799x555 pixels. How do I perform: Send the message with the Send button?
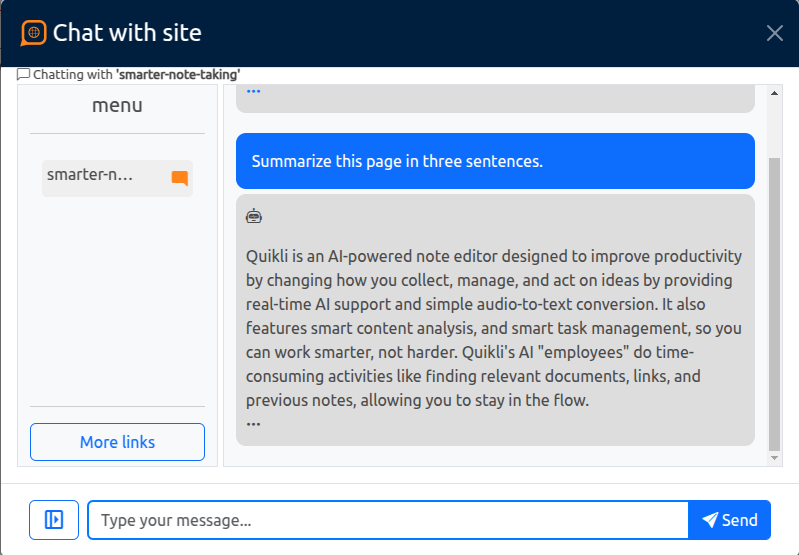(x=729, y=520)
